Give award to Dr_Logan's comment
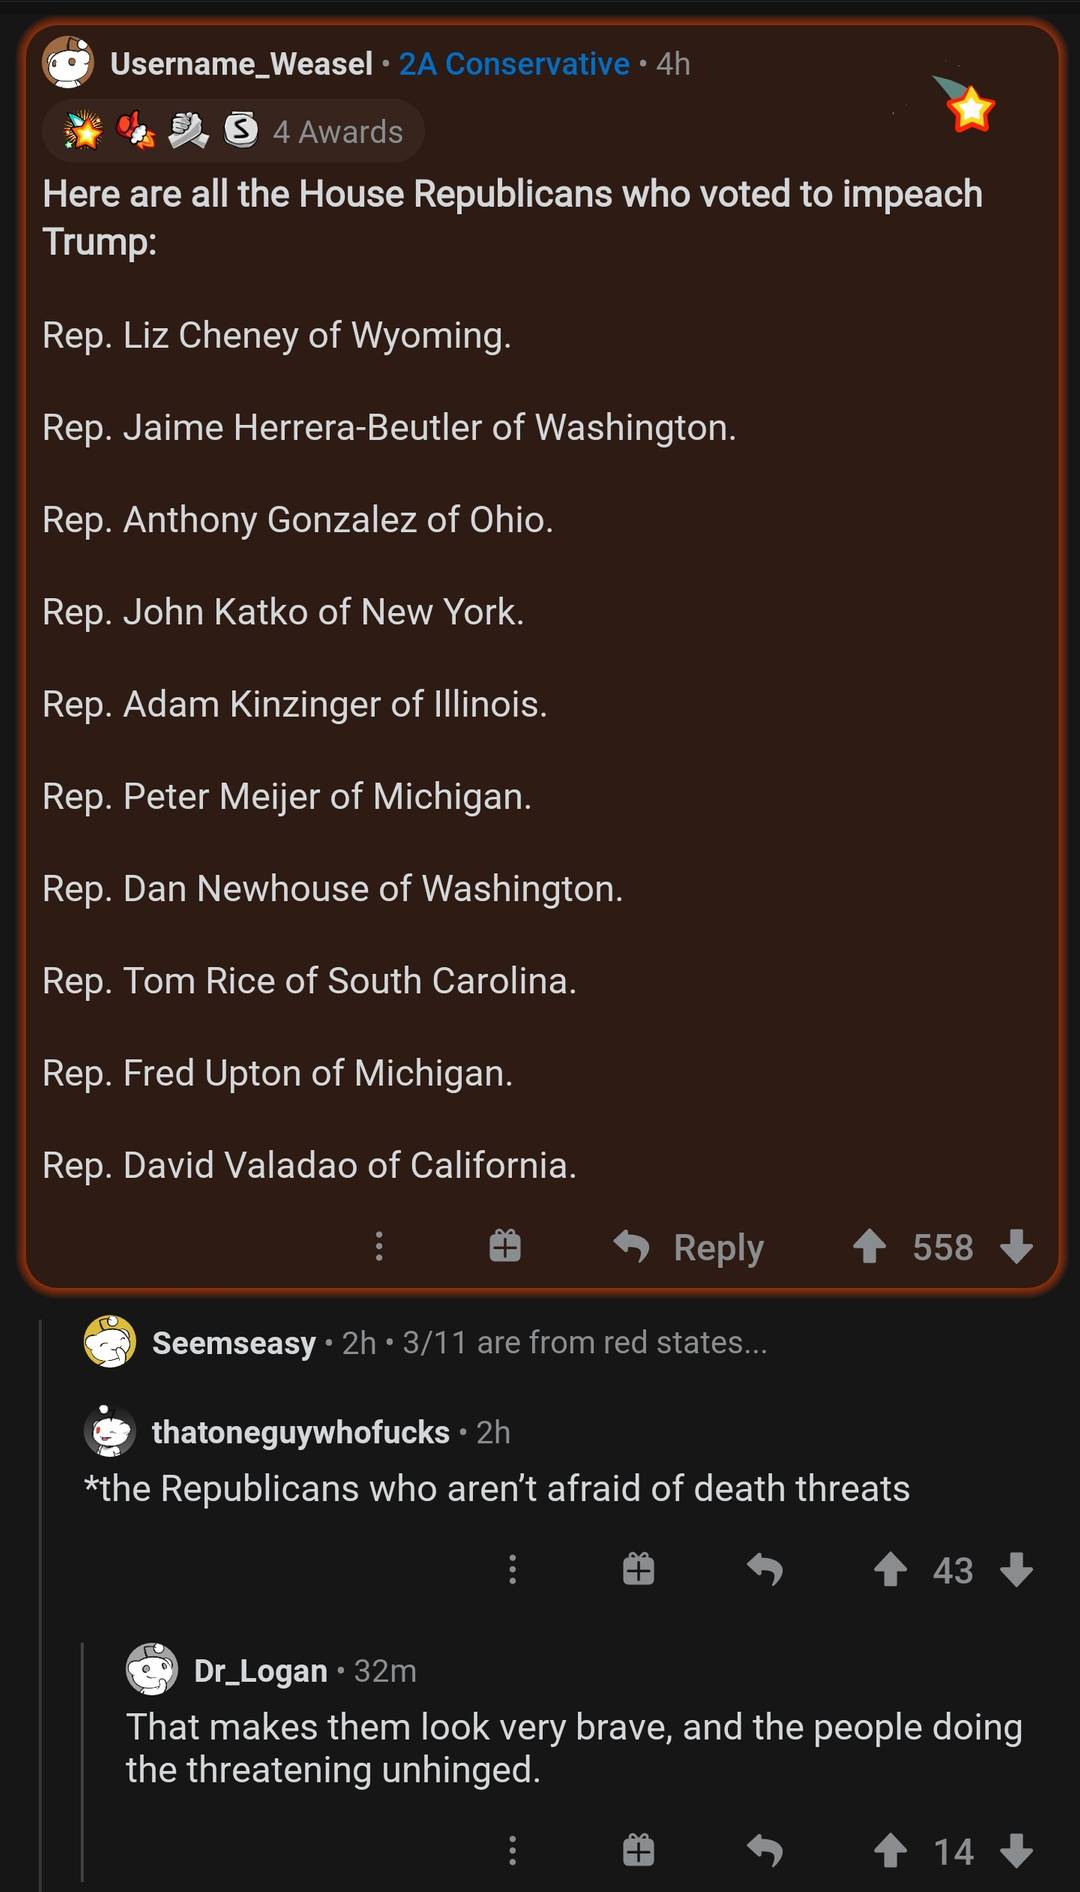1080x1892 pixels. tap(638, 1851)
